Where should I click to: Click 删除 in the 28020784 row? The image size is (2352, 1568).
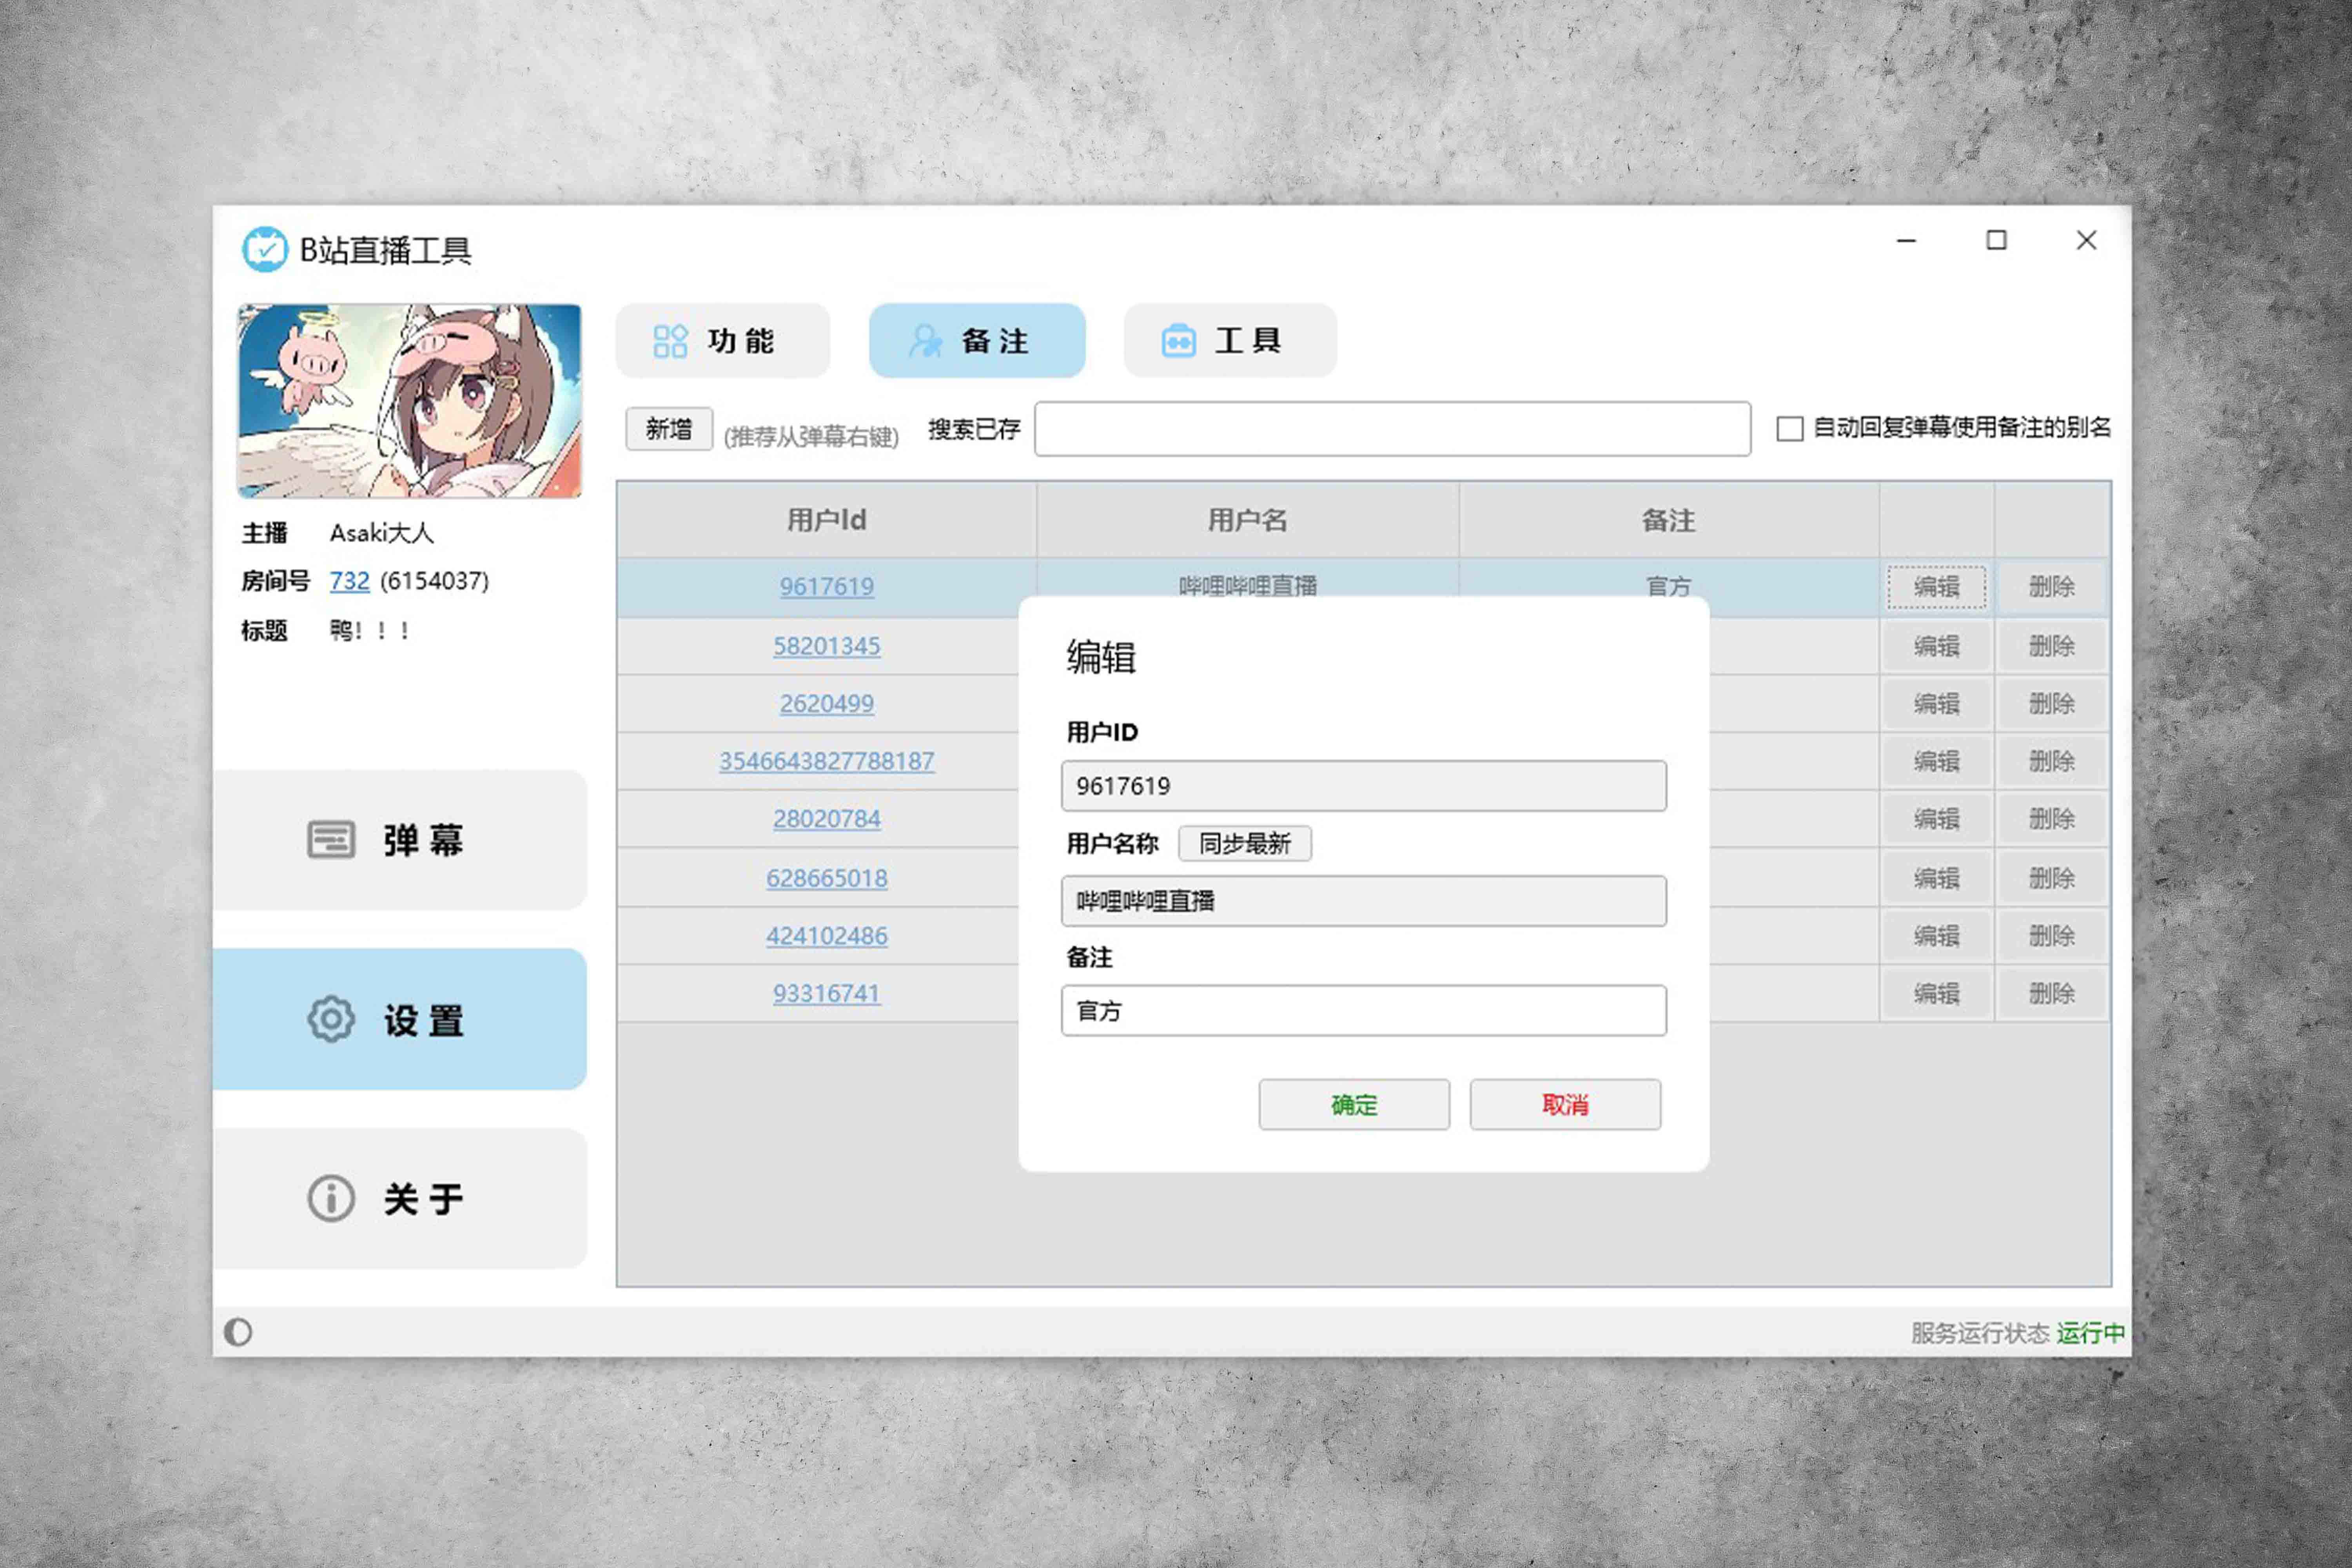(x=2052, y=819)
